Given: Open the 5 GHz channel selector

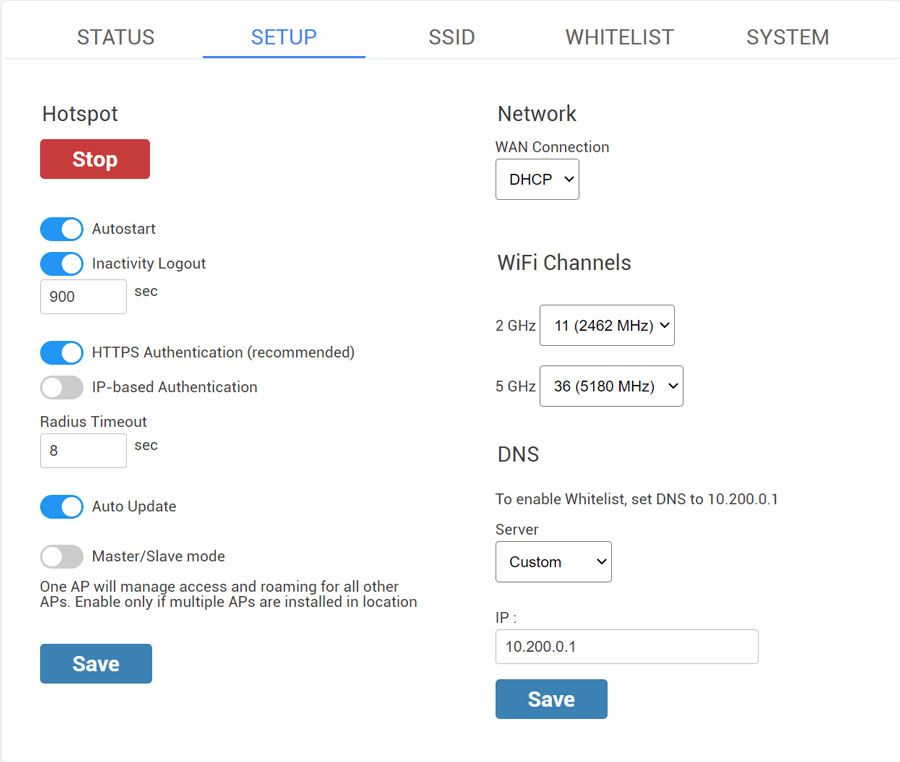Looking at the screenshot, I should pyautogui.click(x=611, y=386).
